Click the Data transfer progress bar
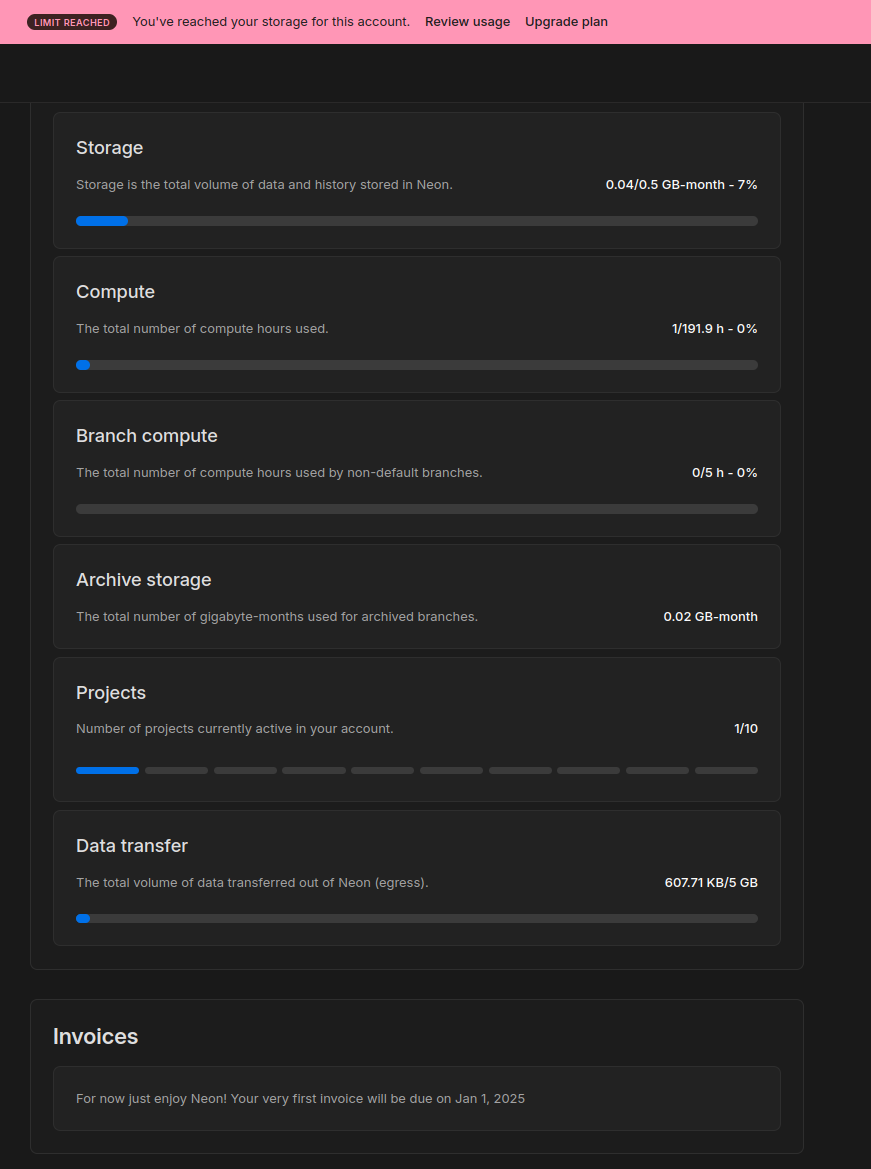871x1169 pixels. [x=416, y=918]
